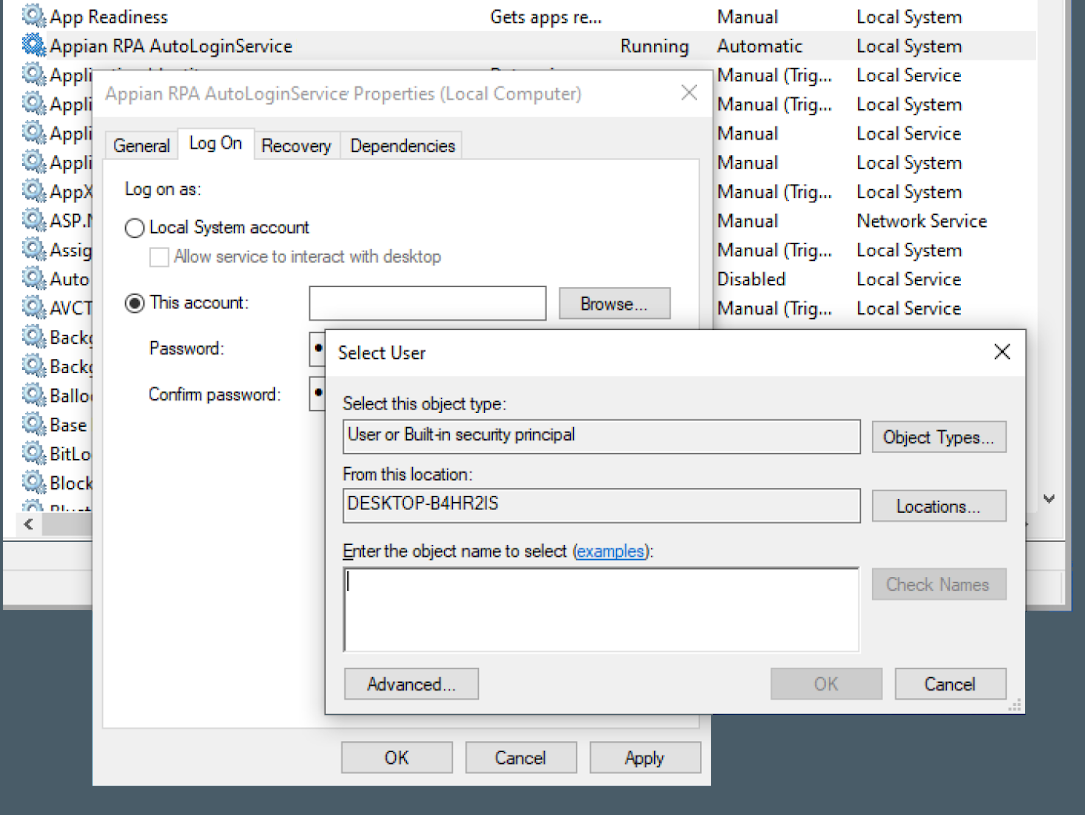Viewport: 1085px width, 815px height.
Task: Click the Block service gear icon
Action: click(x=33, y=482)
